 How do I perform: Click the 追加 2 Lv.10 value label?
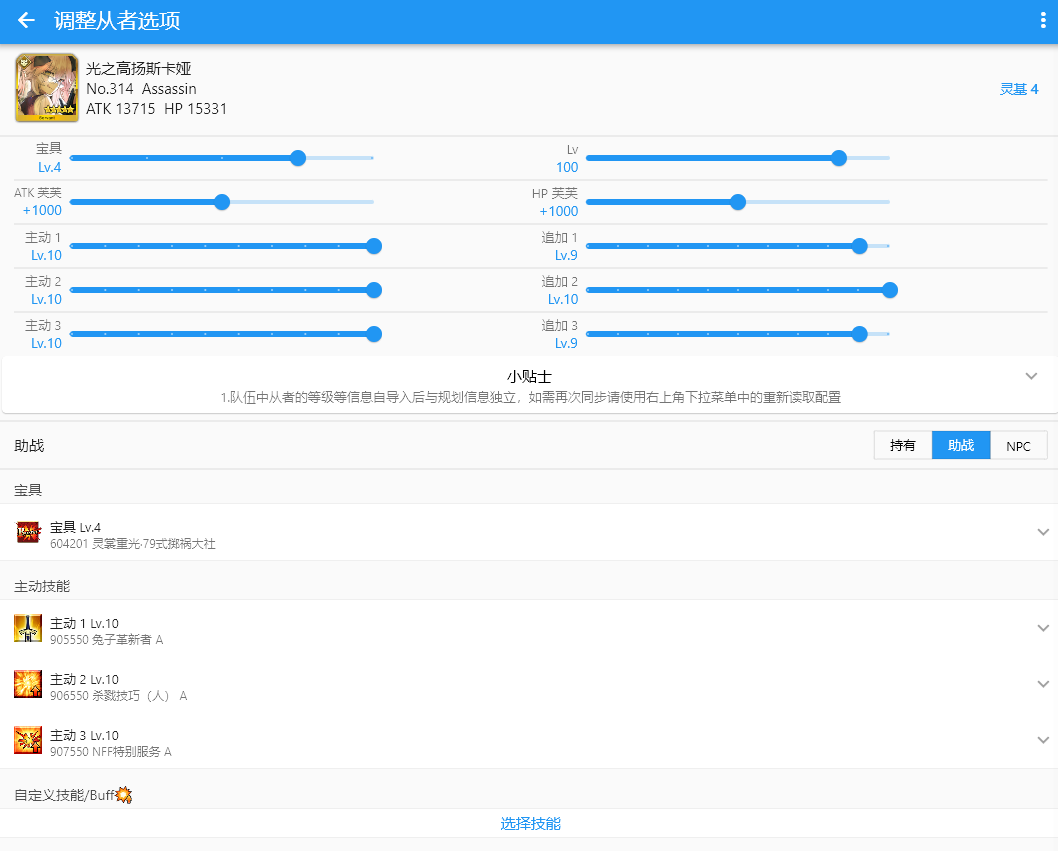[563, 299]
